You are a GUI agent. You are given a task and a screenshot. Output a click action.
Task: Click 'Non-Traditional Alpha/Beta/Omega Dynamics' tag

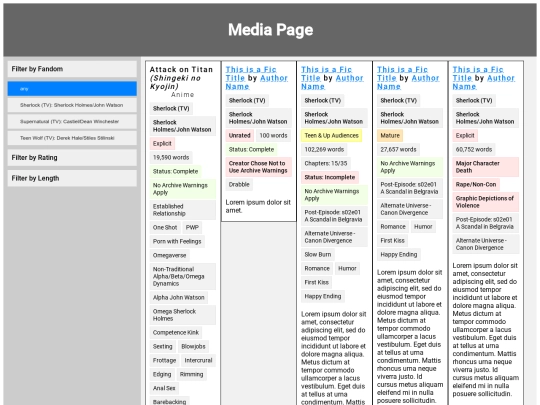click(183, 276)
